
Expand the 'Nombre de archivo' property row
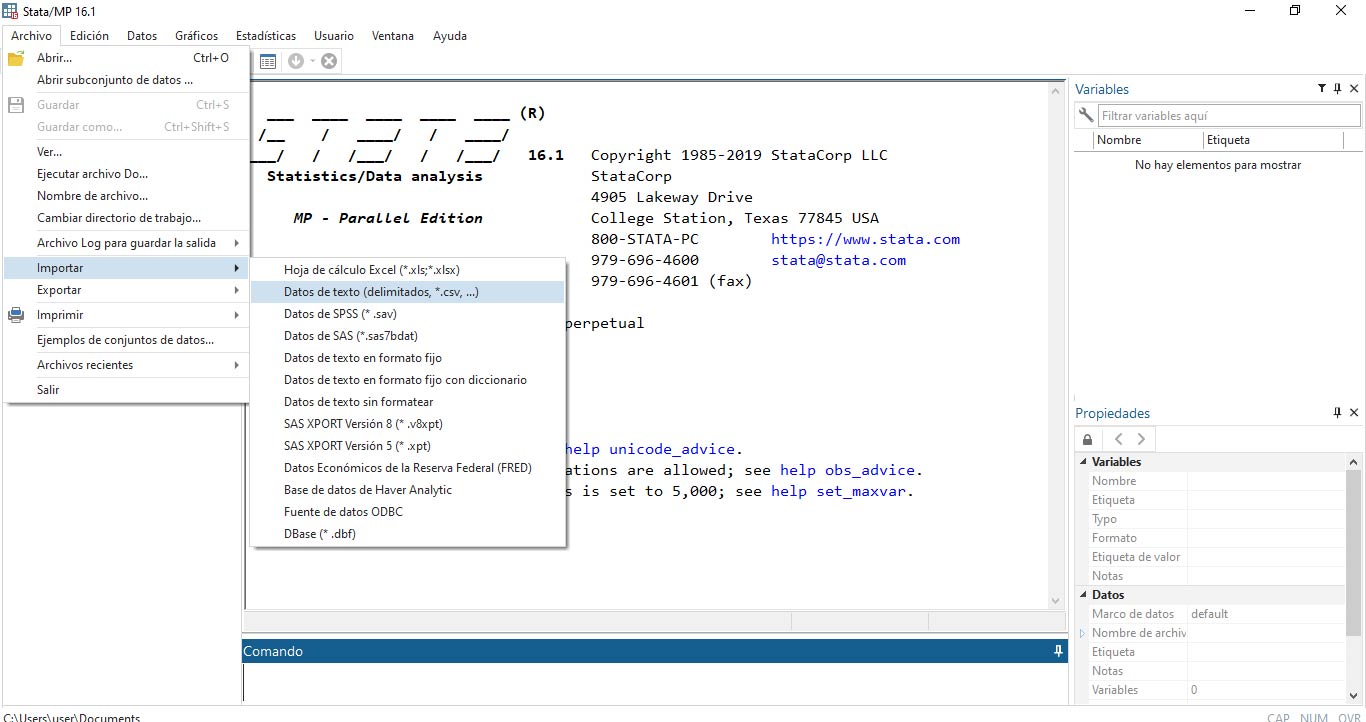1082,633
